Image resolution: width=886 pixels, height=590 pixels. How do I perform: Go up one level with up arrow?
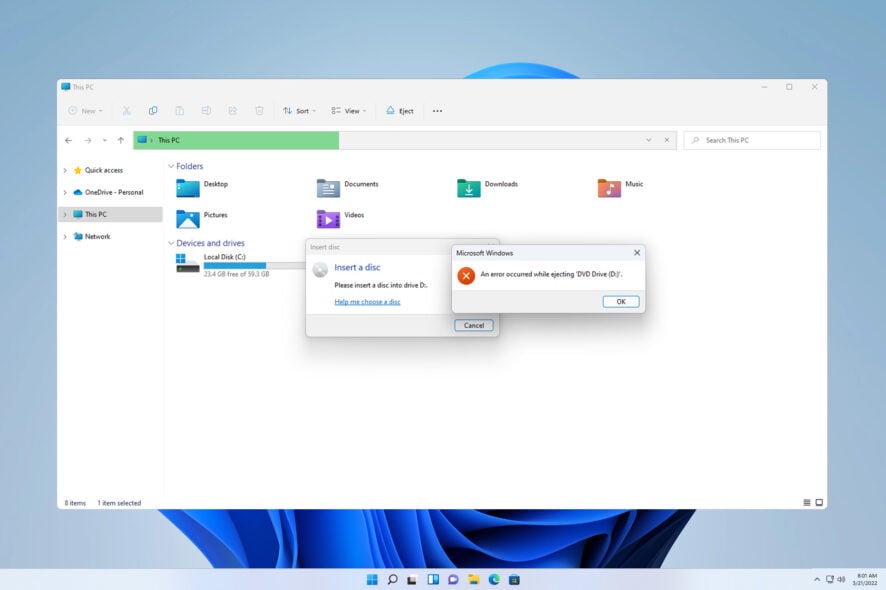120,140
